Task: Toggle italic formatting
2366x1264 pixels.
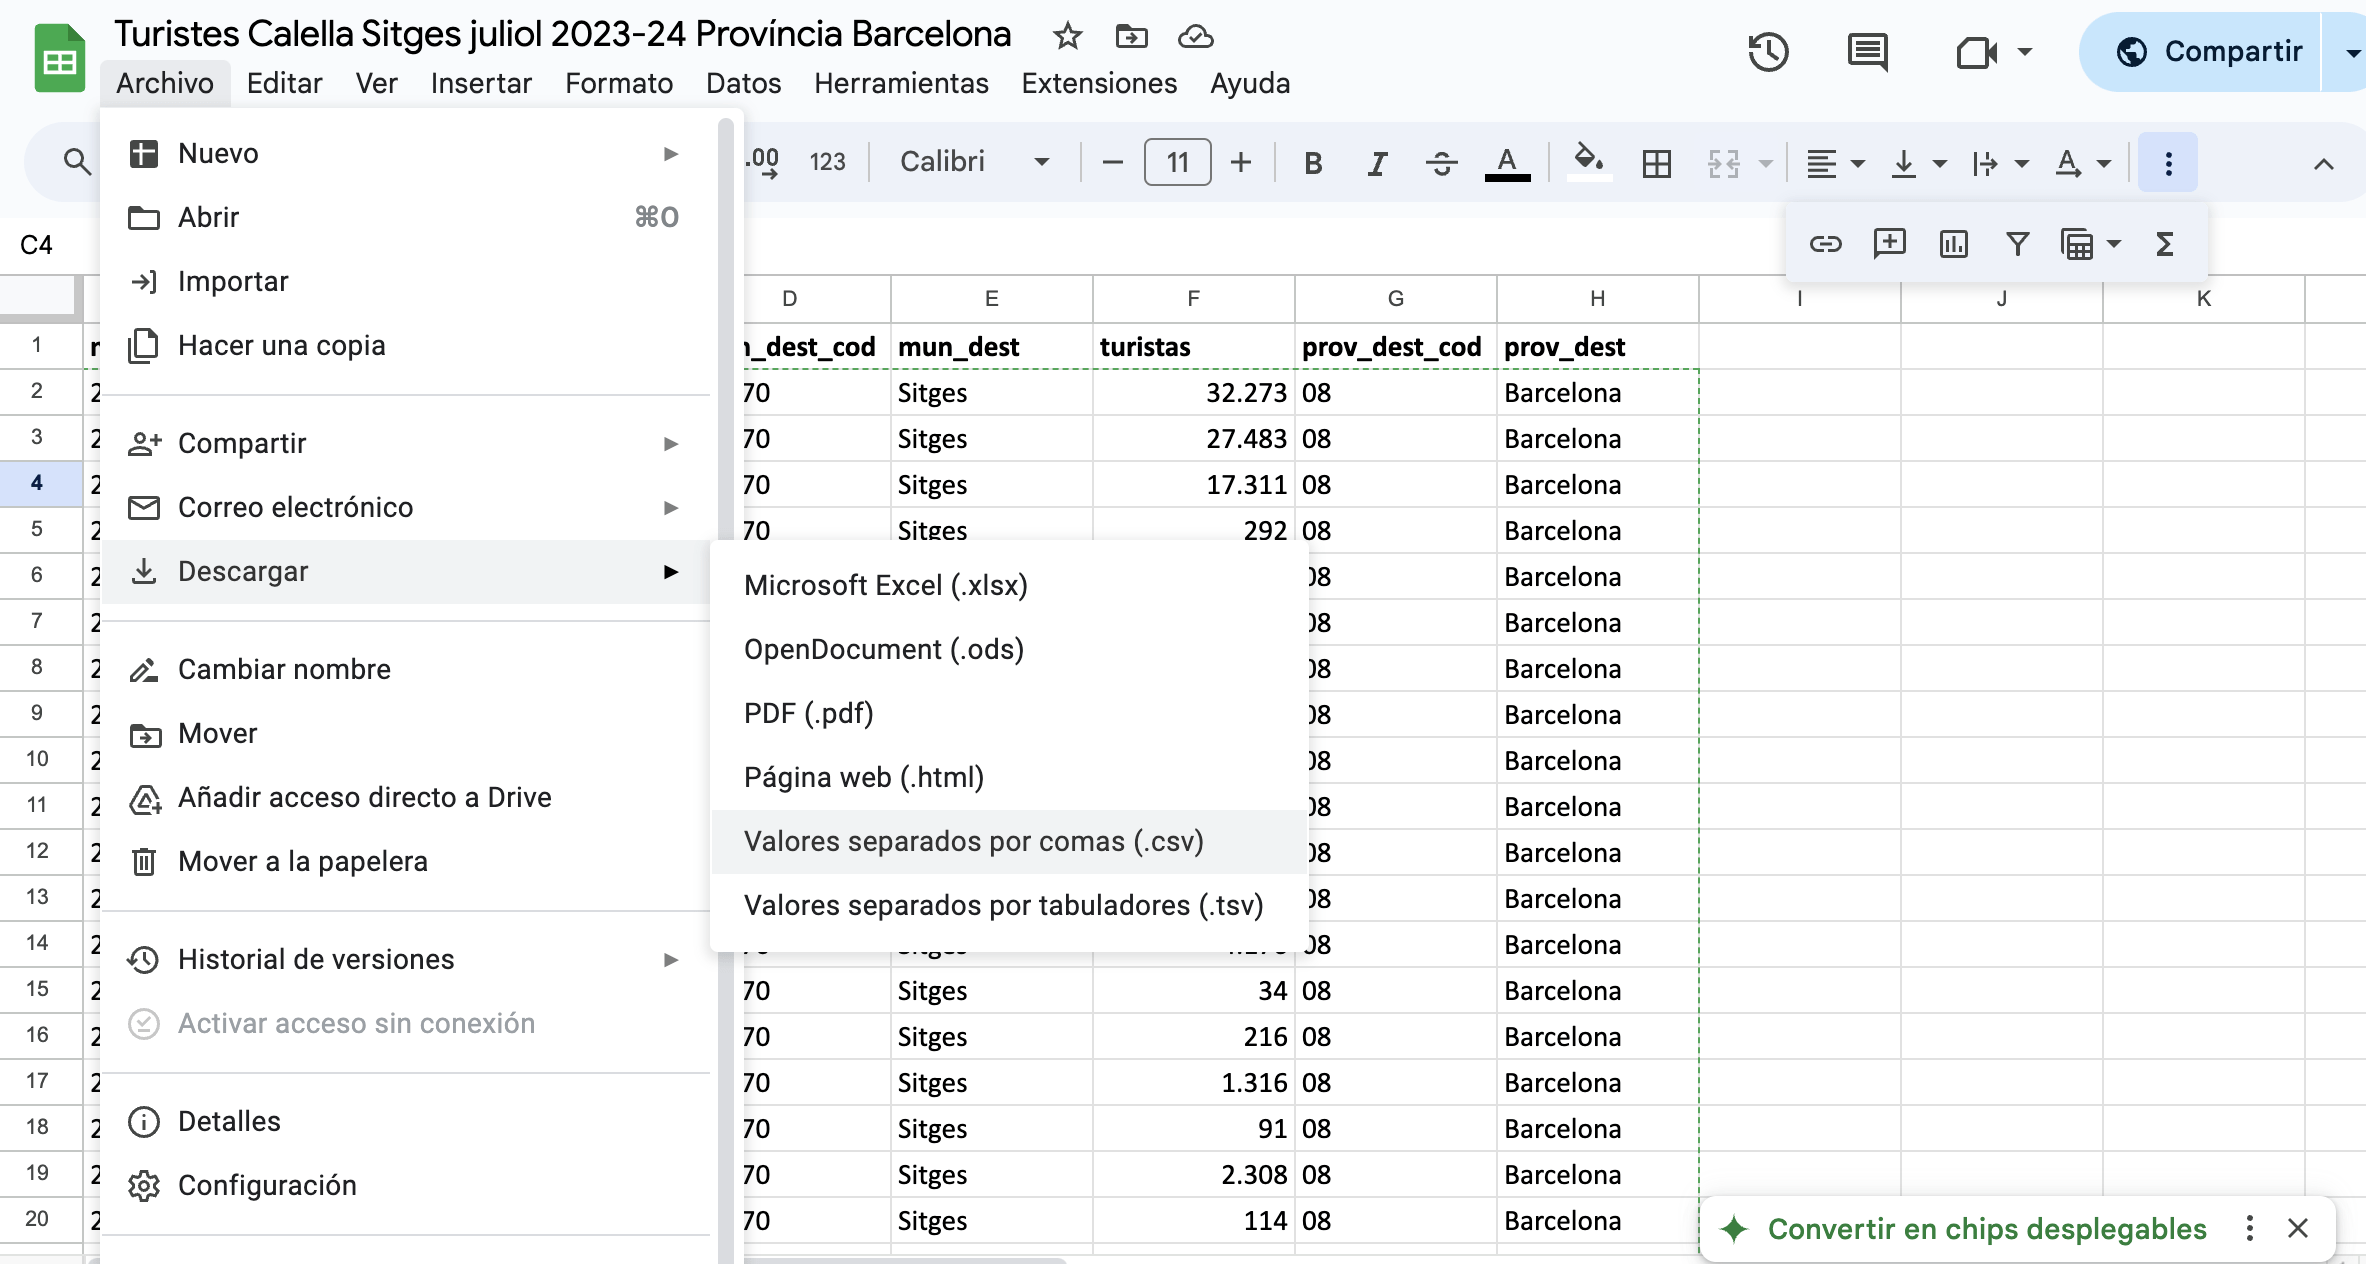Action: click(1377, 163)
